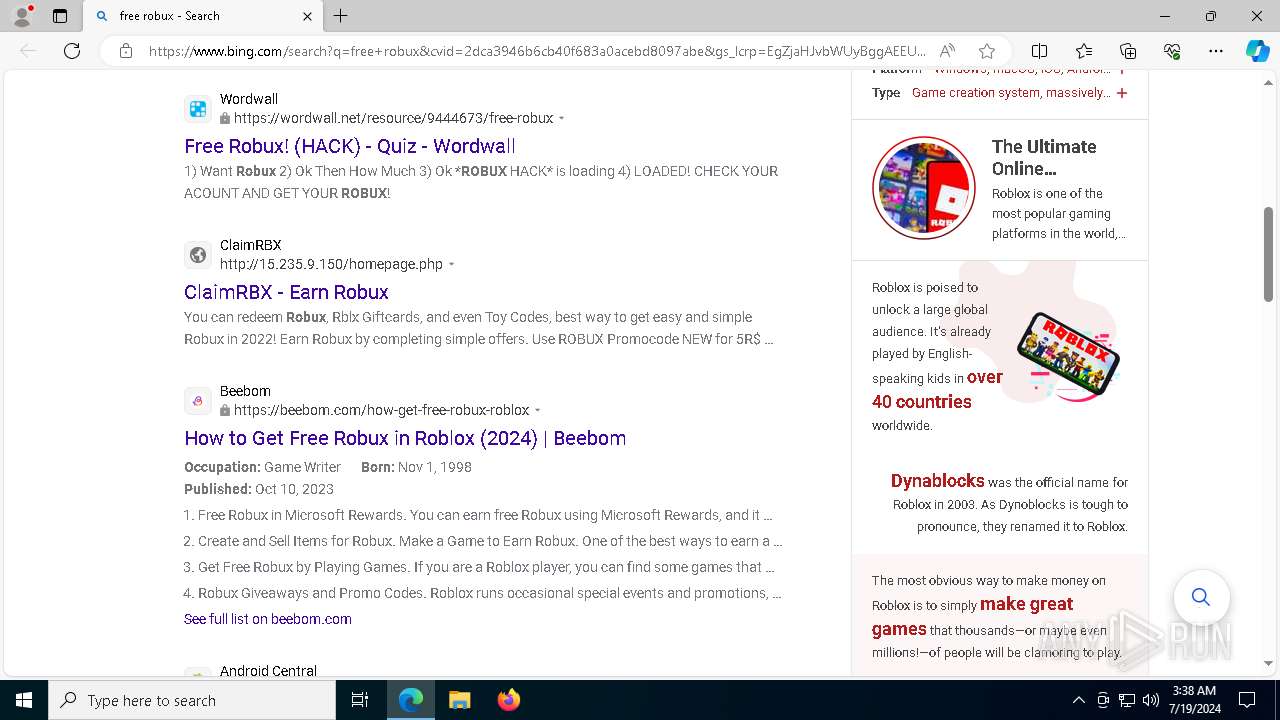Open network status tray icon
This screenshot has width=1280, height=720.
pyautogui.click(x=1126, y=700)
